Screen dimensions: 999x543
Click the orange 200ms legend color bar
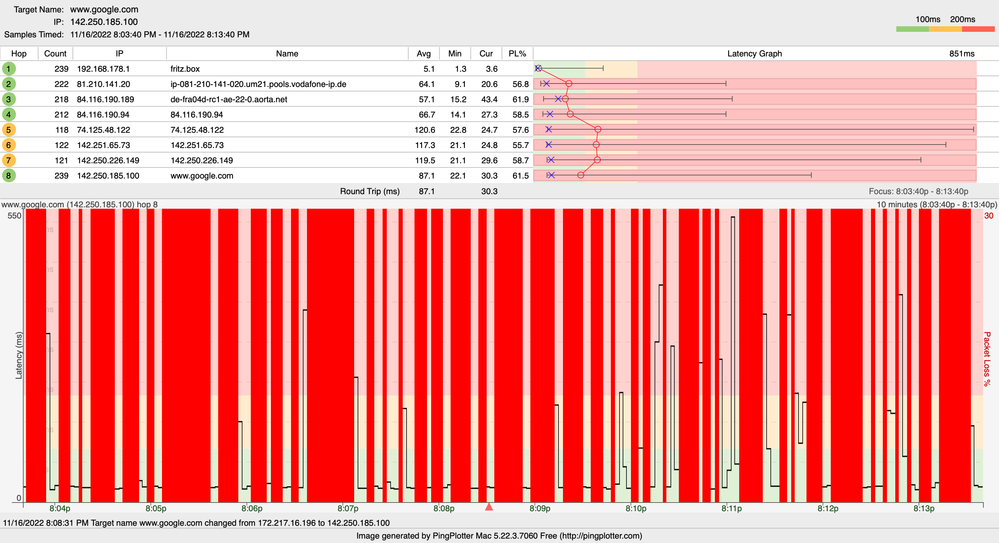tap(945, 29)
